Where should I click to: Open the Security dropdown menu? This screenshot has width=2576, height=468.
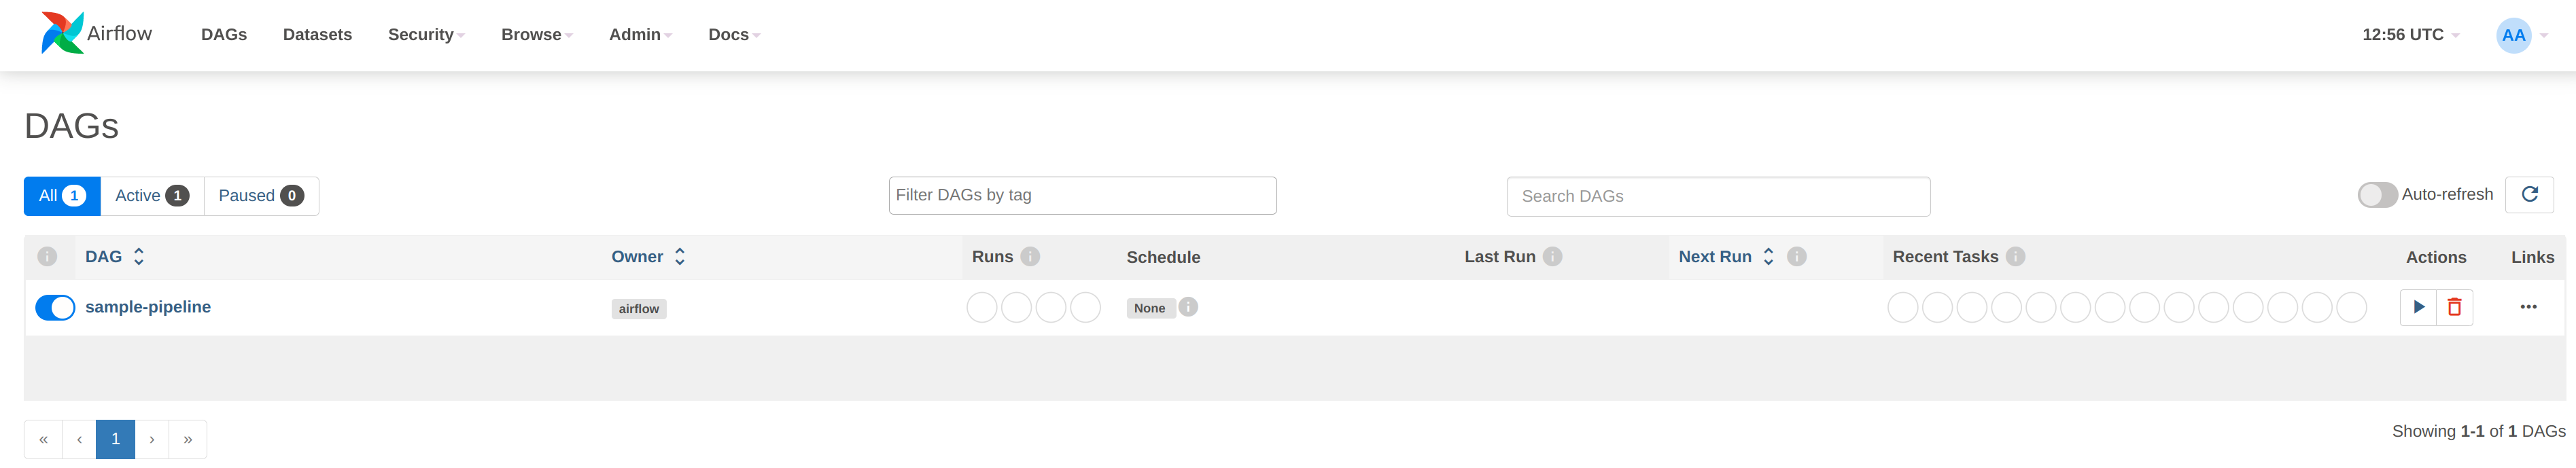pos(426,35)
